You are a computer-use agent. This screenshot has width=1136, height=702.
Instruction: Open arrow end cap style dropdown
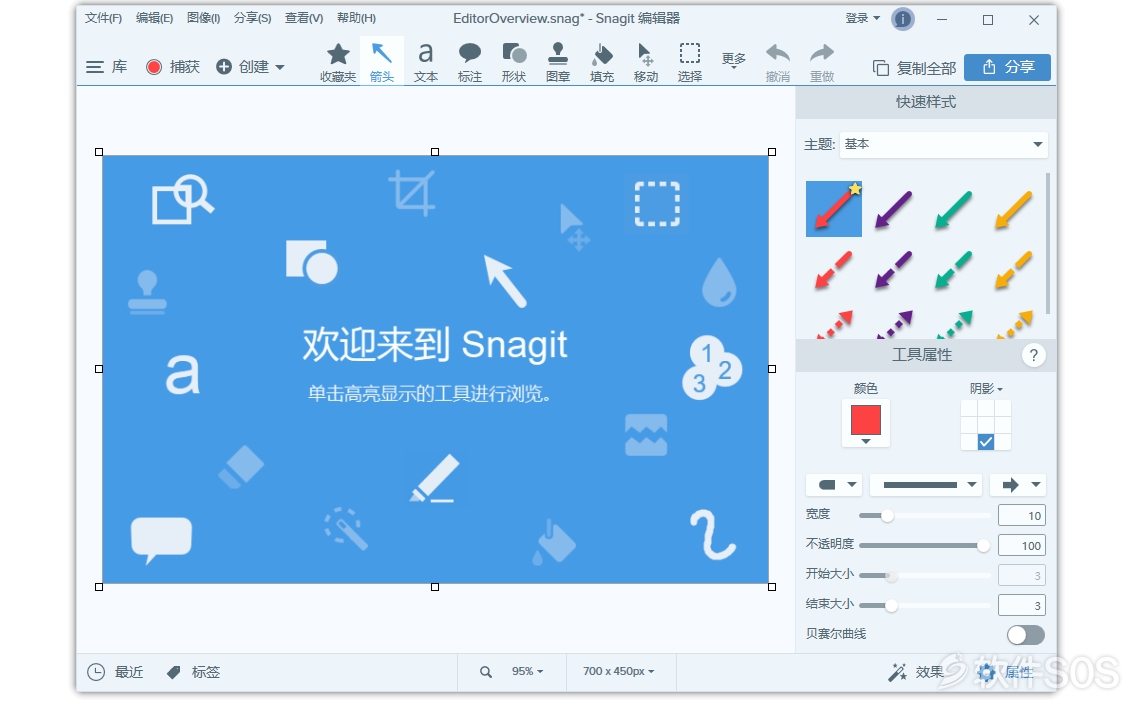pyautogui.click(x=1019, y=485)
